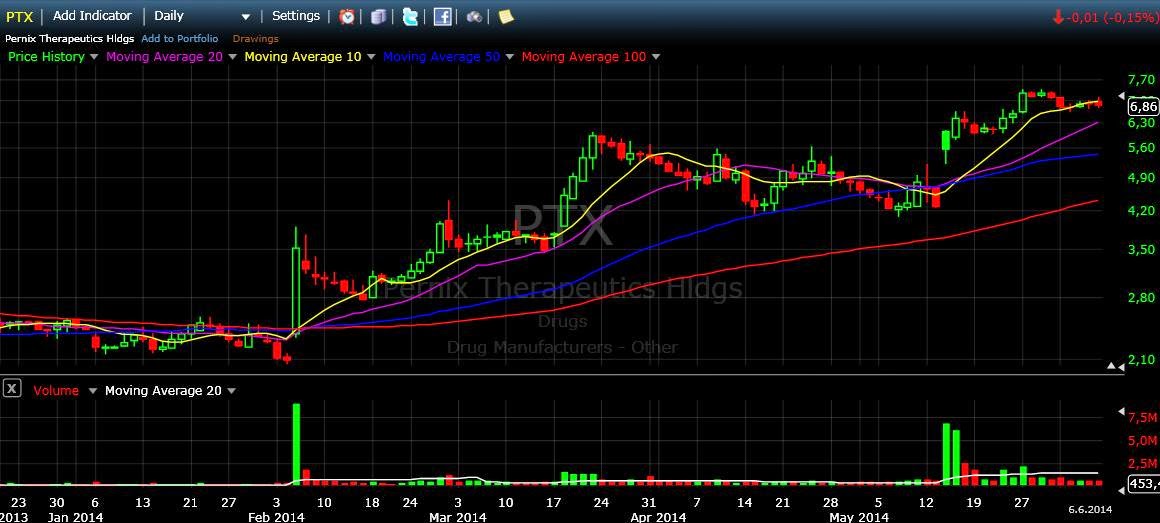Click the binoculars icon in toolbar
Image resolution: width=1160 pixels, height=523 pixels.
click(x=474, y=16)
